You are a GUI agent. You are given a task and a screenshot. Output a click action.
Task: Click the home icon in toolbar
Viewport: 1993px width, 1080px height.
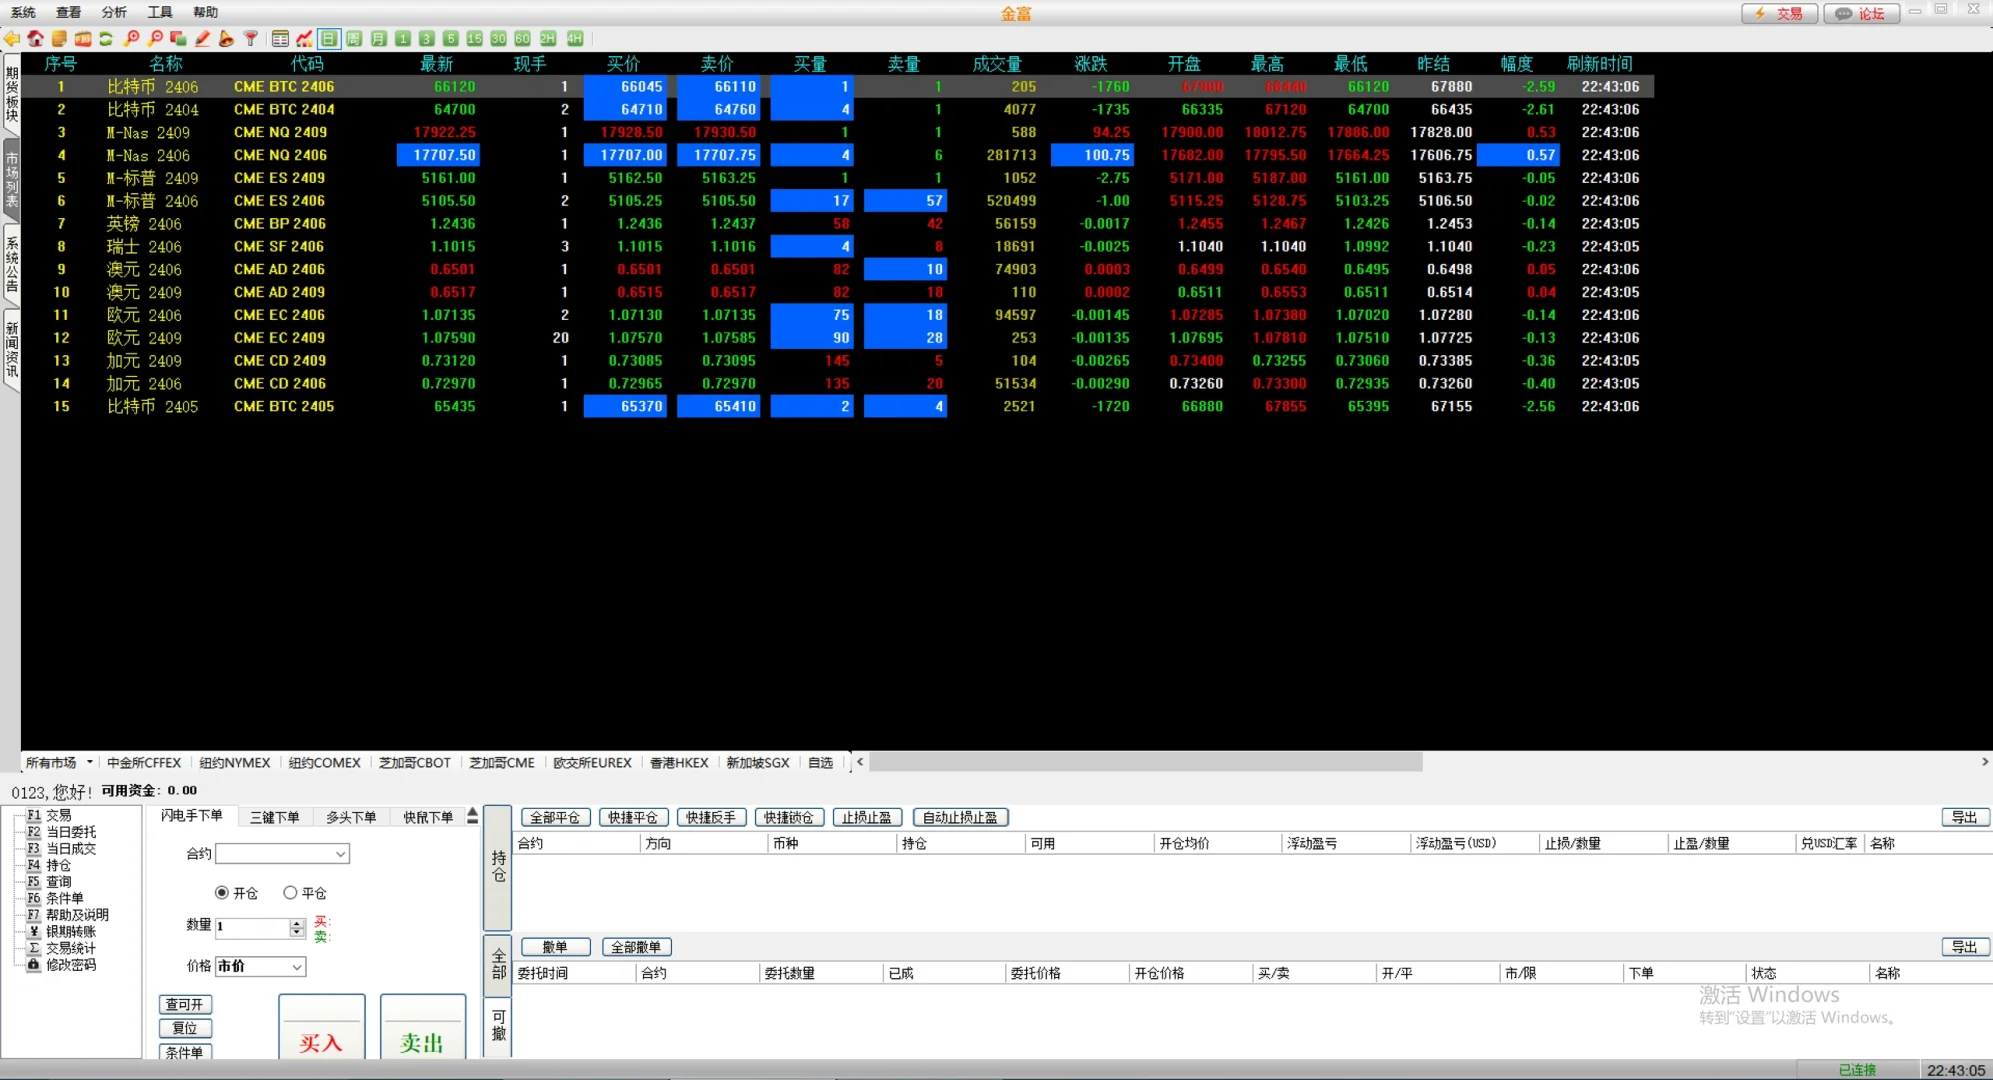pos(36,39)
